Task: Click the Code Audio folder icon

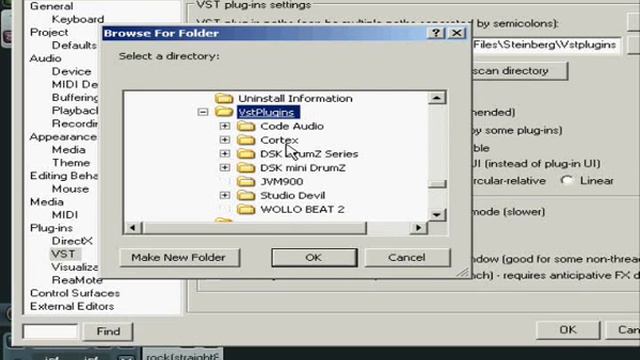Action: pyautogui.click(x=246, y=126)
